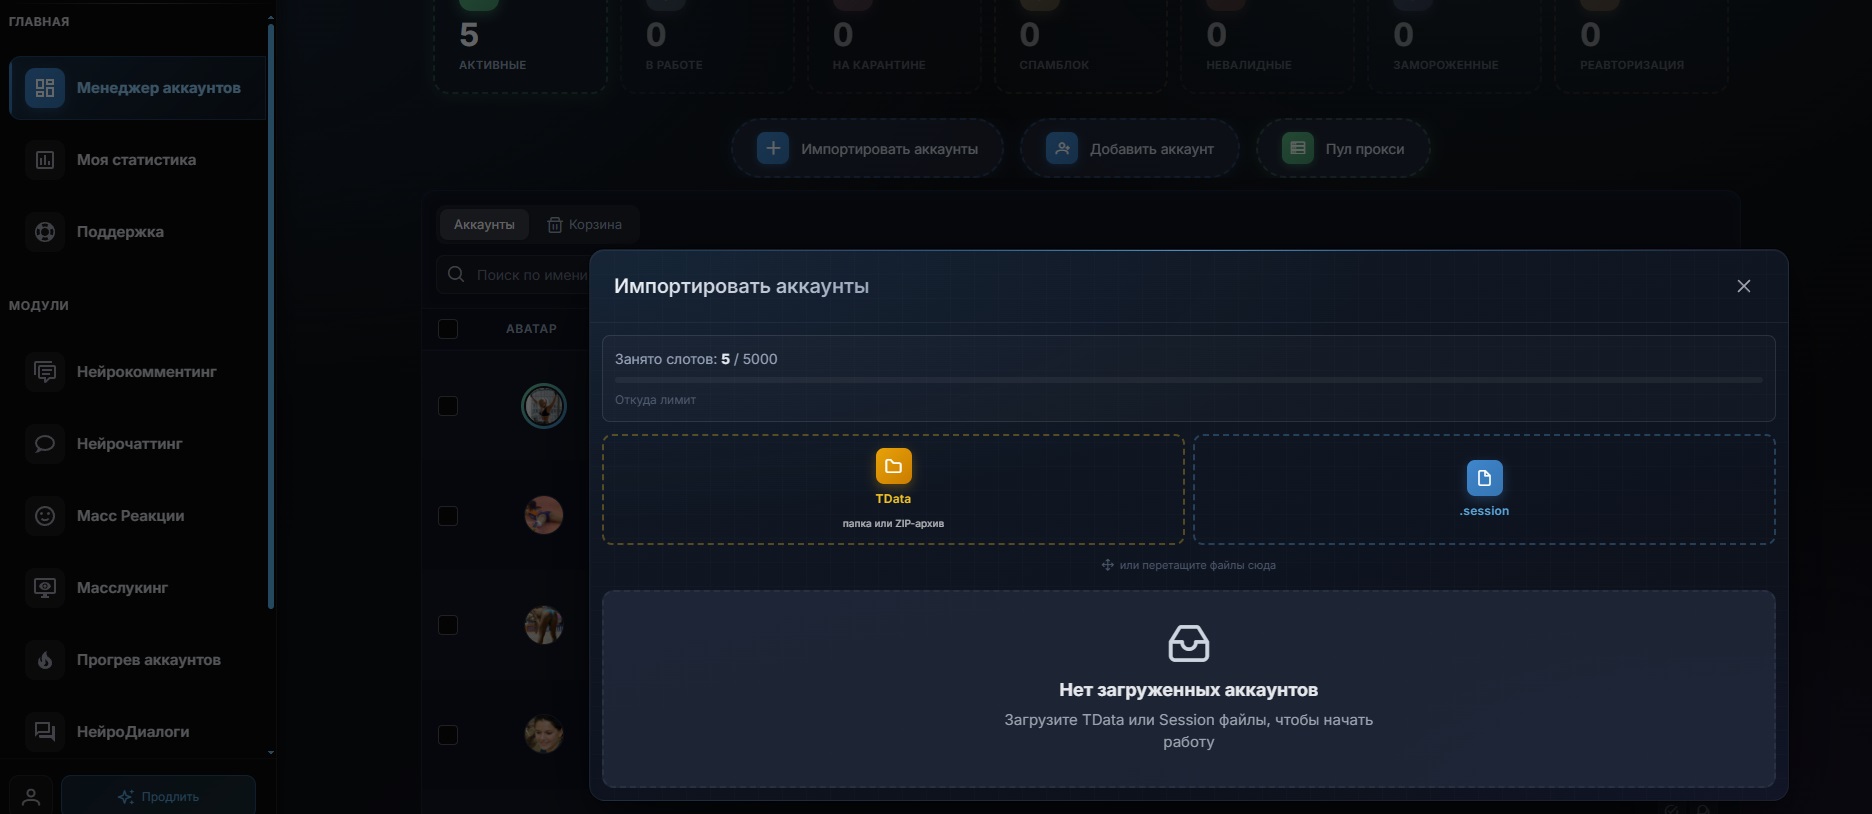The width and height of the screenshot is (1872, 814).
Task: Click the inbox icon above Нет загруженных аккаунтов
Action: pyautogui.click(x=1189, y=644)
